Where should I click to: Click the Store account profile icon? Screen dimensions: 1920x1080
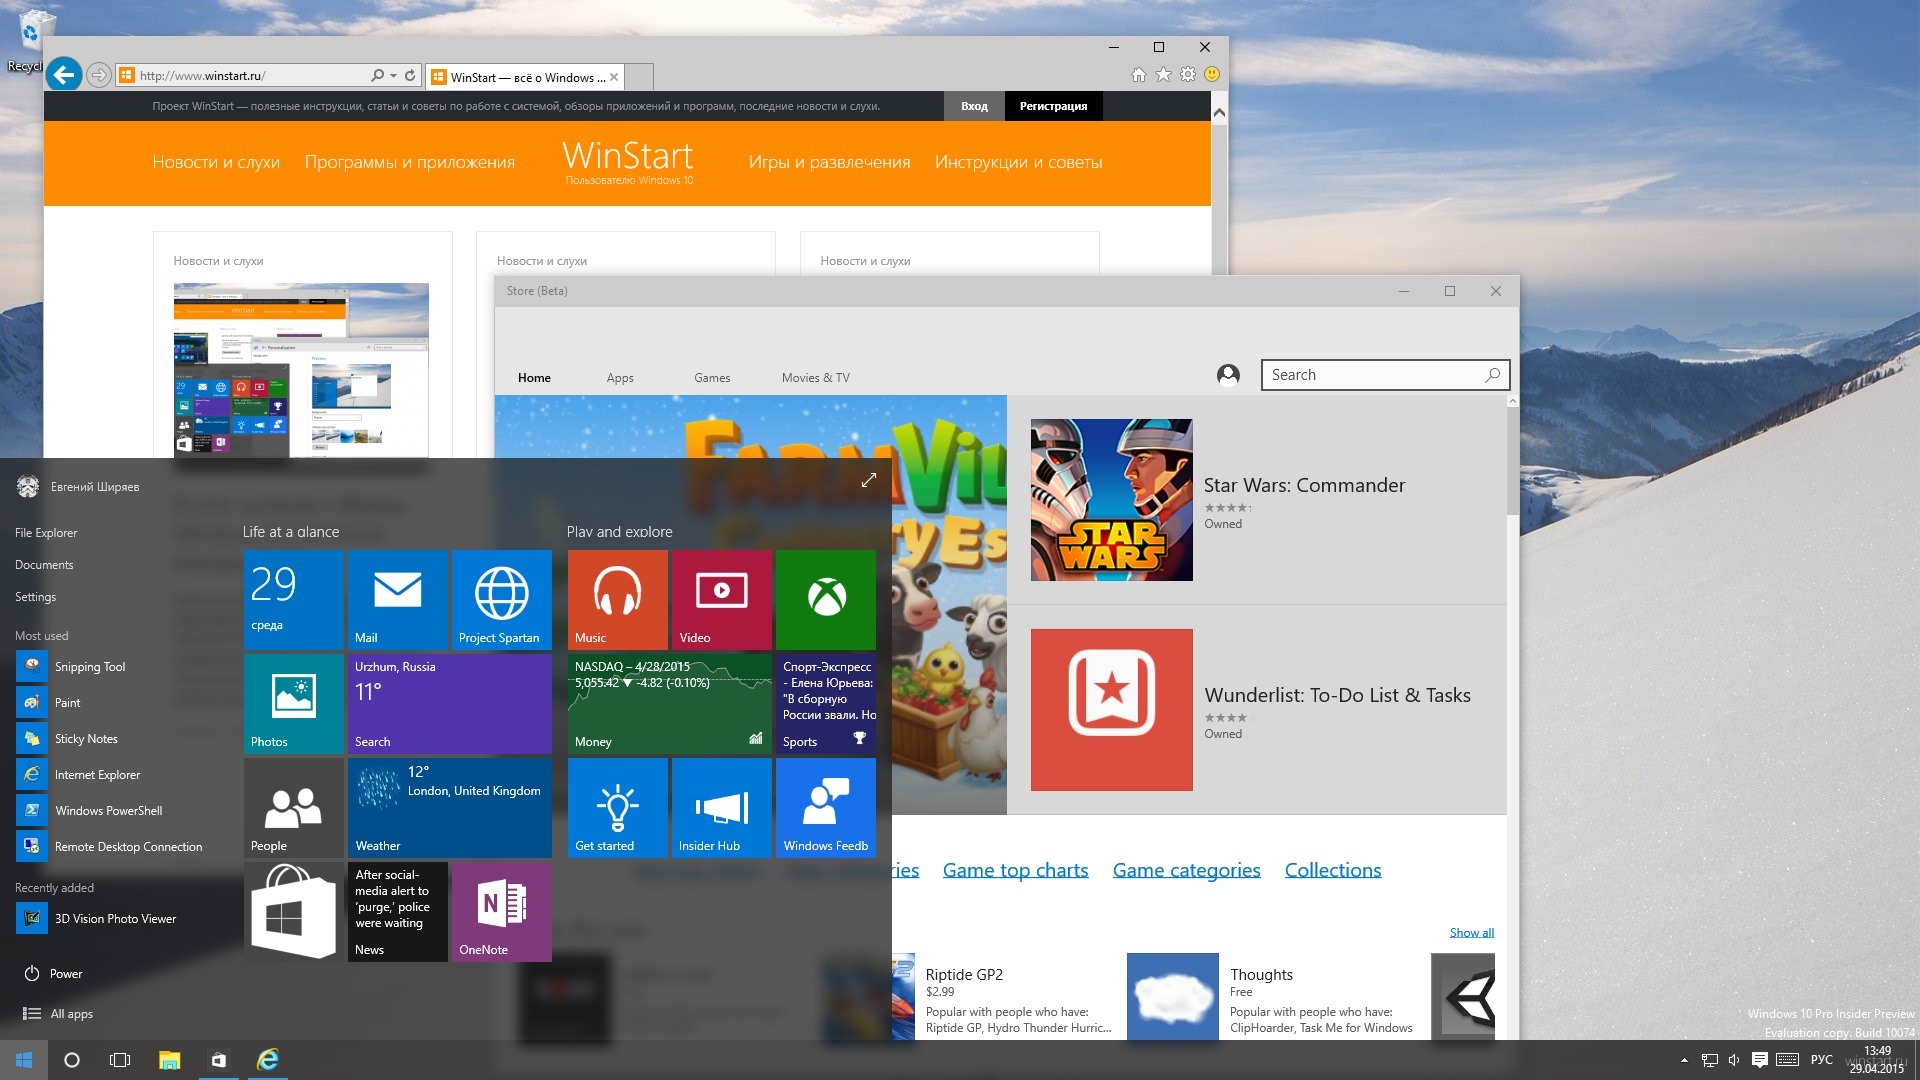tap(1228, 375)
